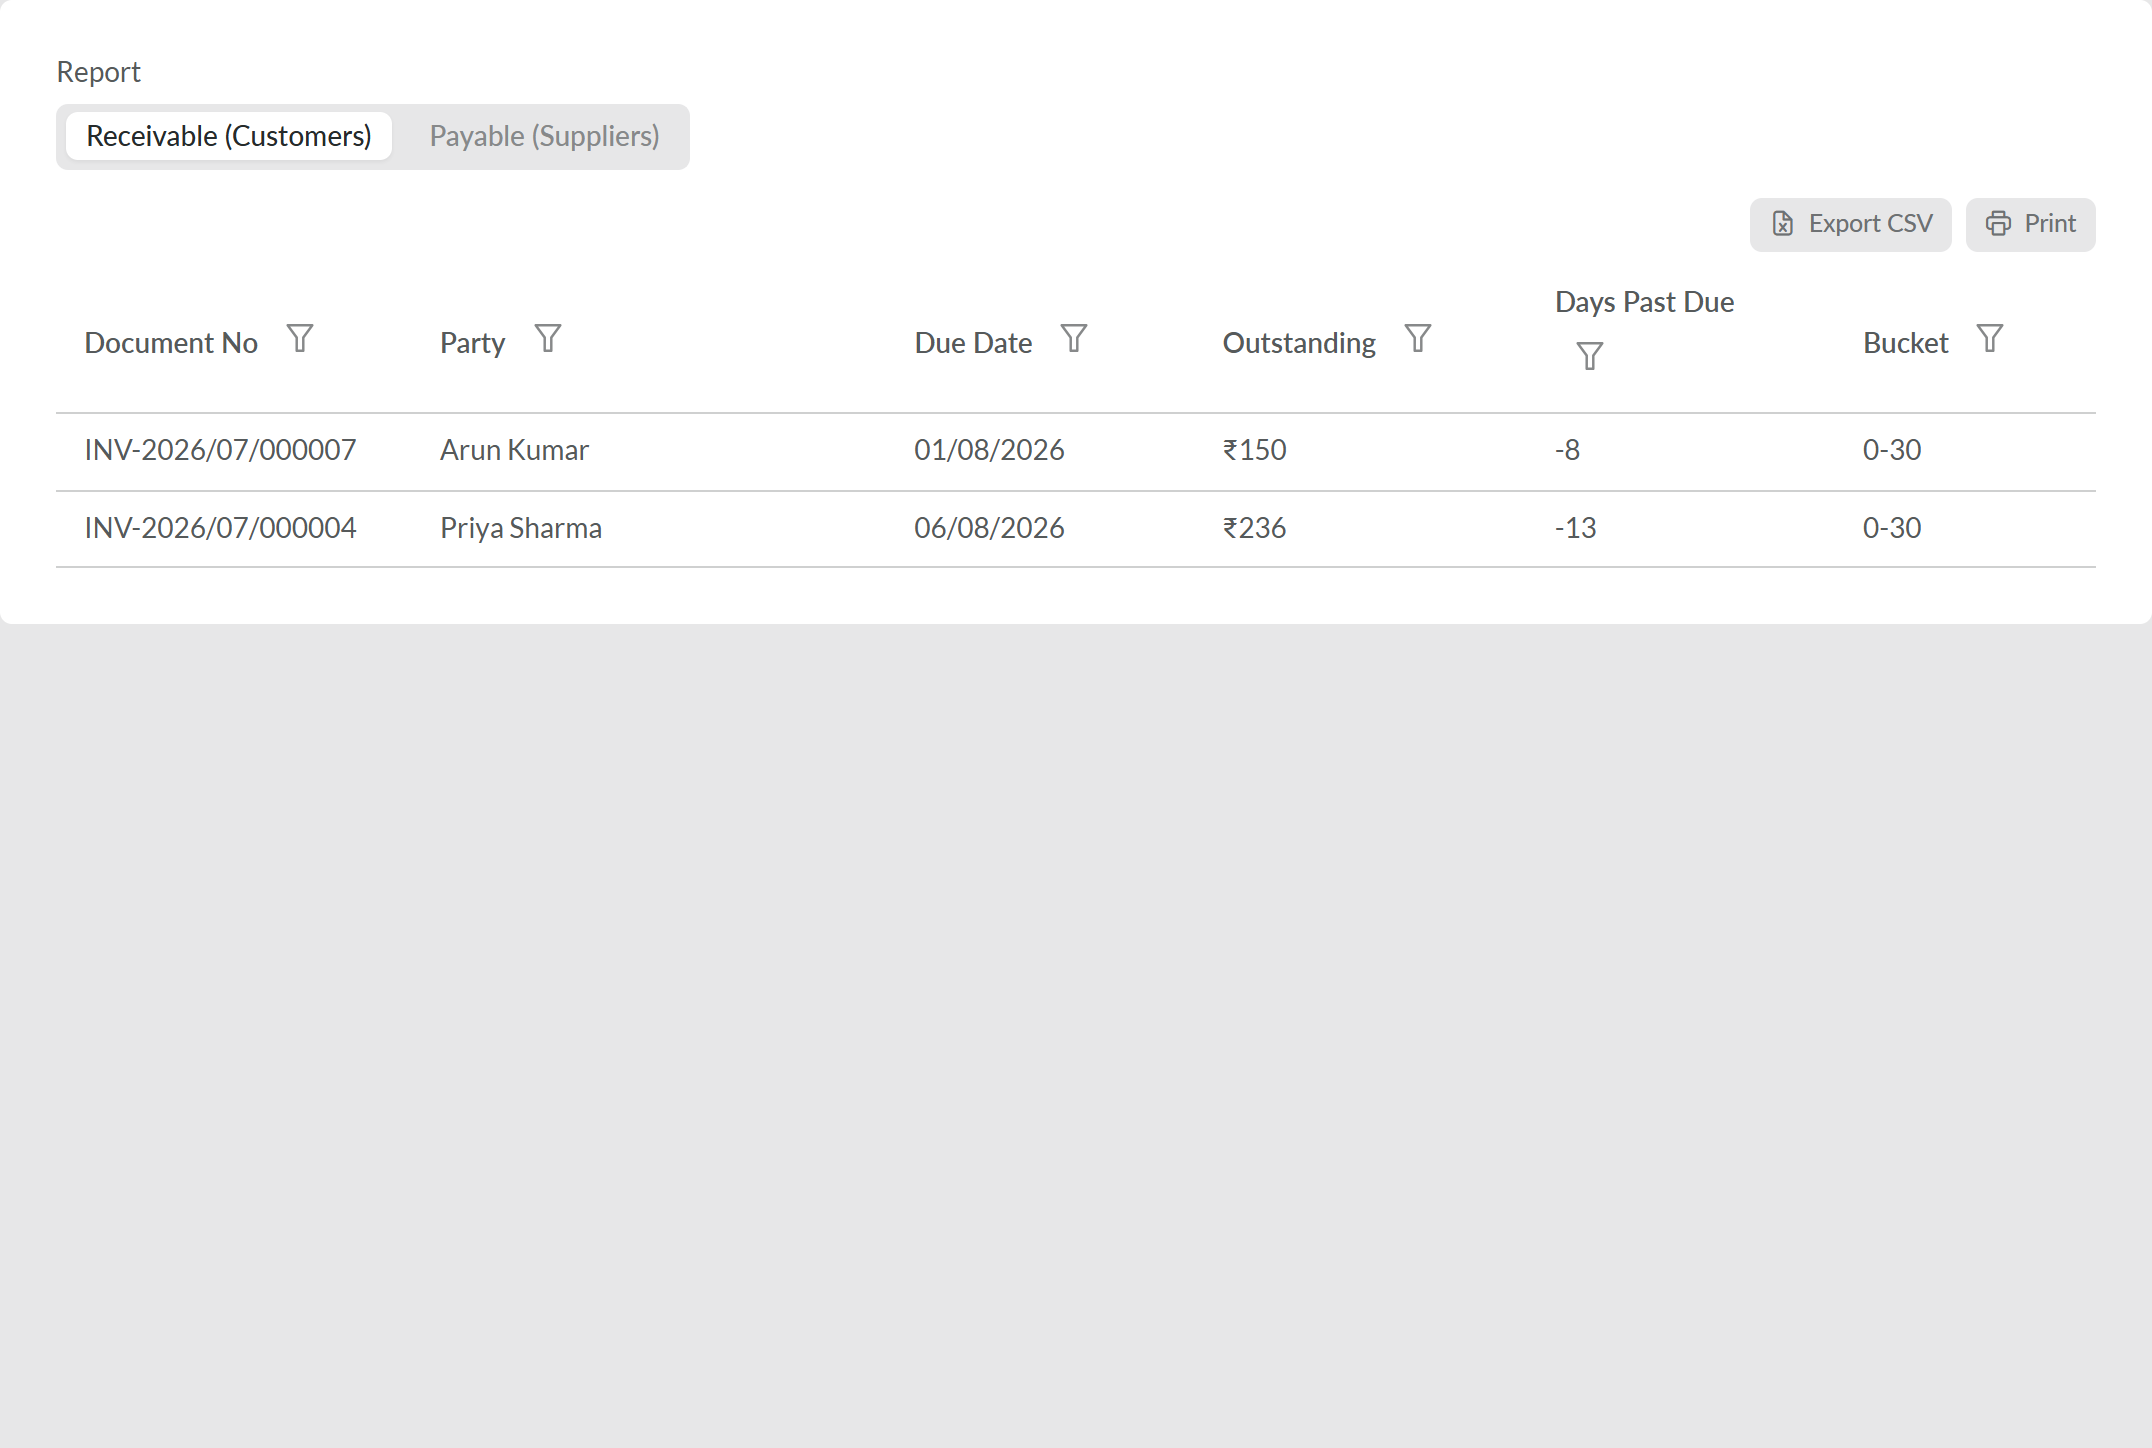Click the Report label
The image size is (2152, 1448).
(98, 72)
